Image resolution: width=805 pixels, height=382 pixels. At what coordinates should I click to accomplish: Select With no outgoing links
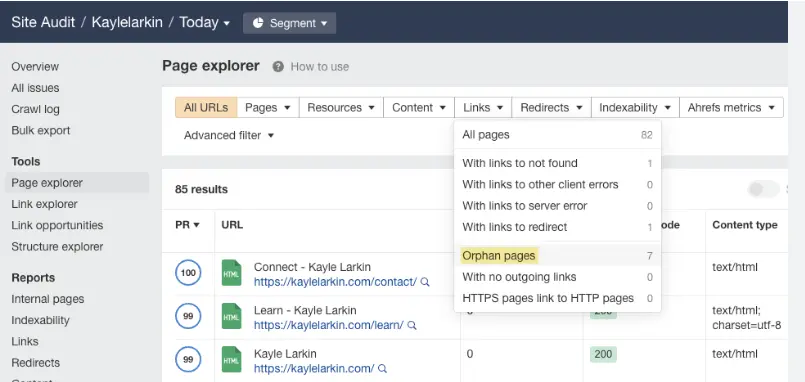[x=558, y=277]
